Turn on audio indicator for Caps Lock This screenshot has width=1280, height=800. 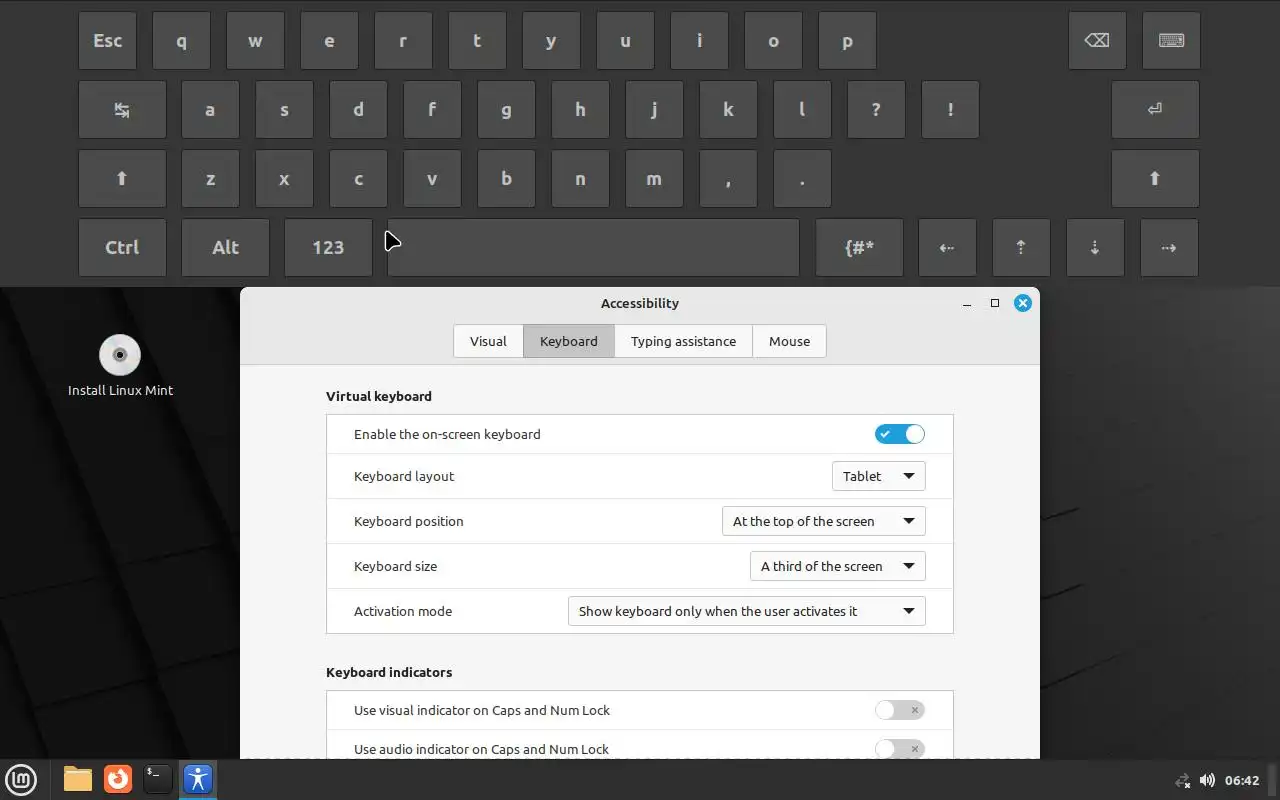pos(899,748)
